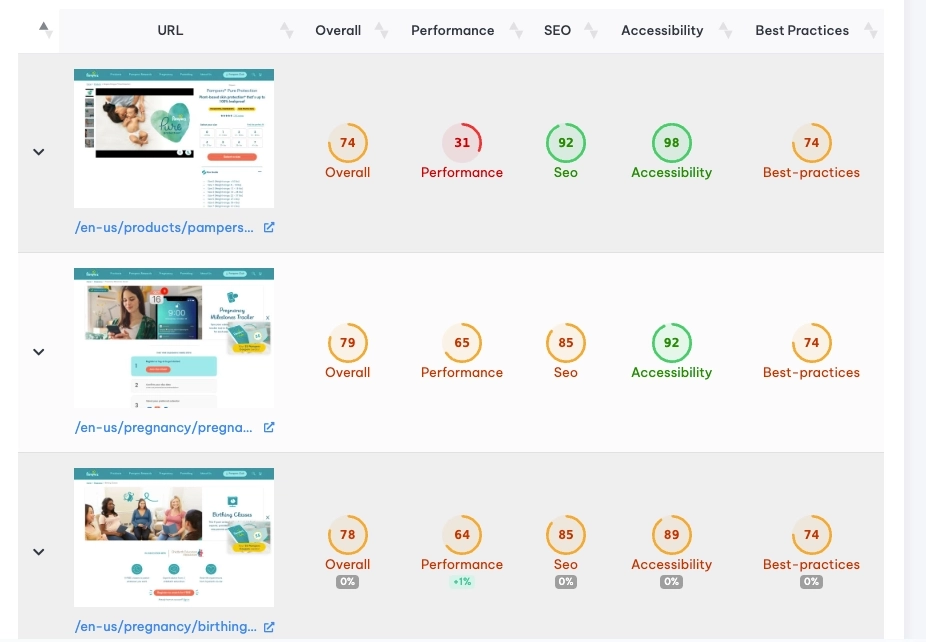926x642 pixels.
Task: Expand the pampers product row
Action: point(39,152)
